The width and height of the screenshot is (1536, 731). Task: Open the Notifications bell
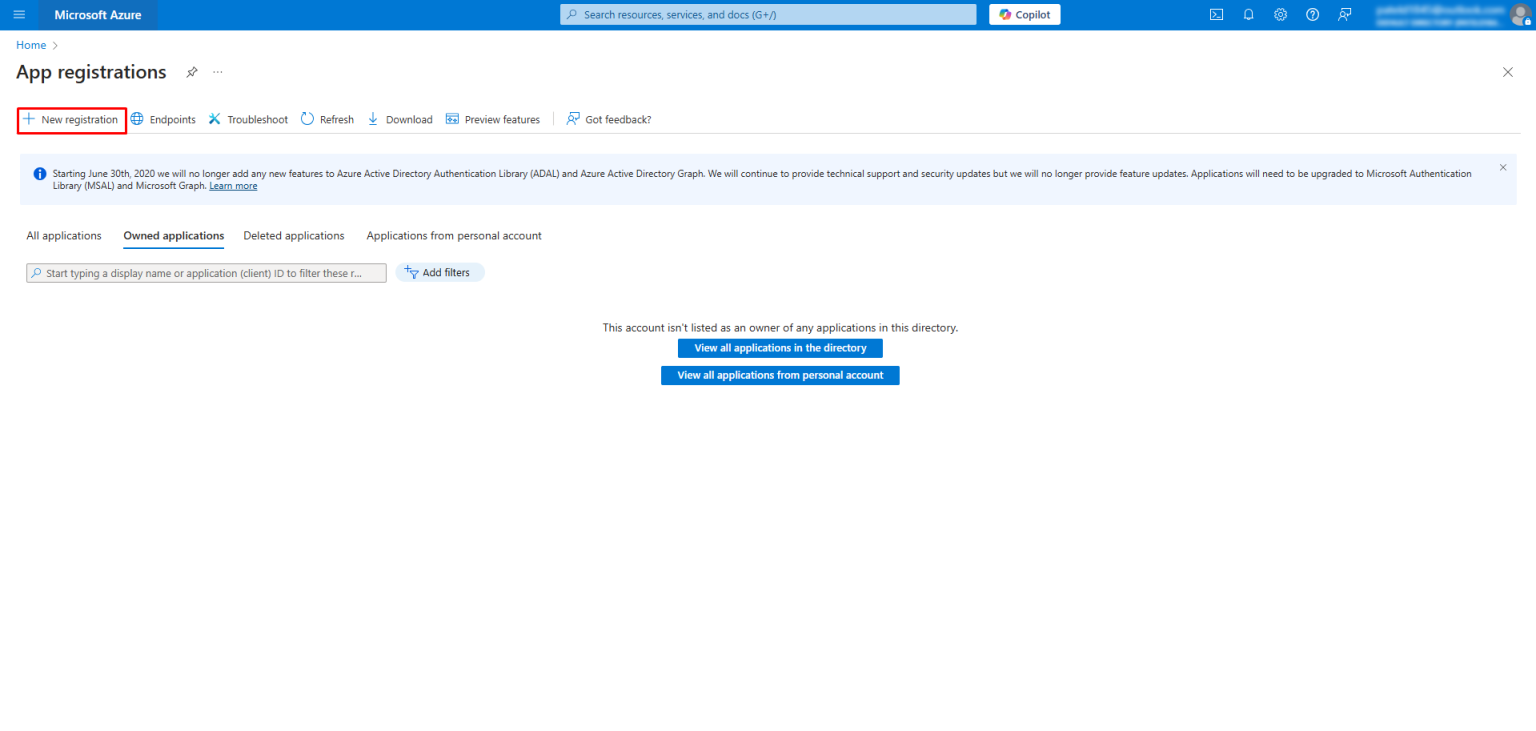(x=1248, y=14)
